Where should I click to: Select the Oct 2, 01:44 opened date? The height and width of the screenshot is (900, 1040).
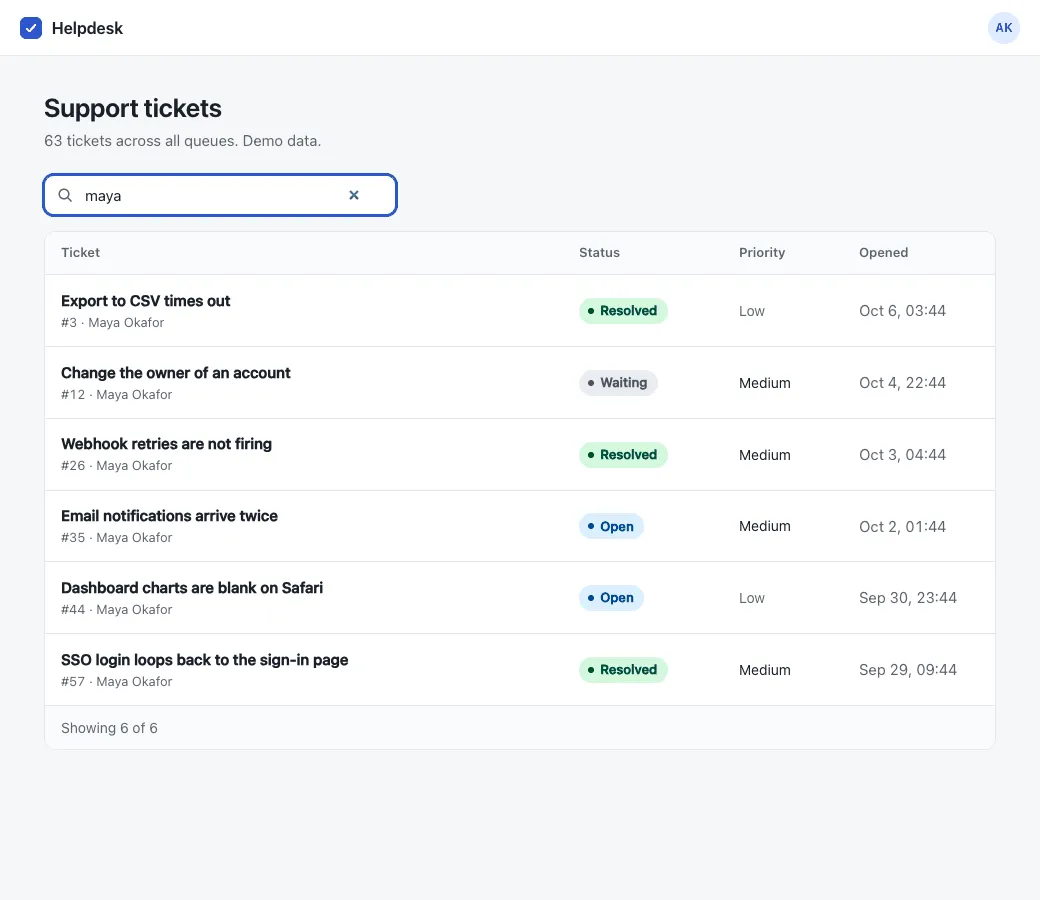(902, 527)
